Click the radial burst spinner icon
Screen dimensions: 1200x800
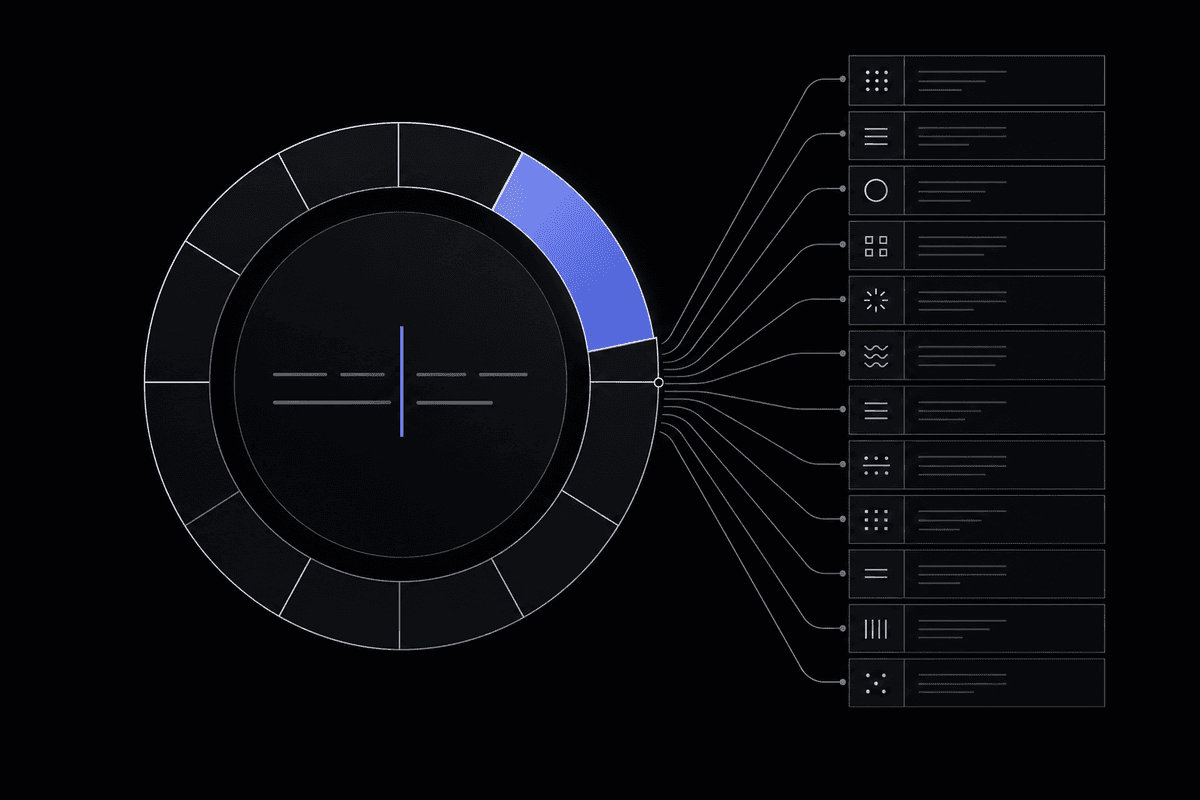tap(876, 300)
